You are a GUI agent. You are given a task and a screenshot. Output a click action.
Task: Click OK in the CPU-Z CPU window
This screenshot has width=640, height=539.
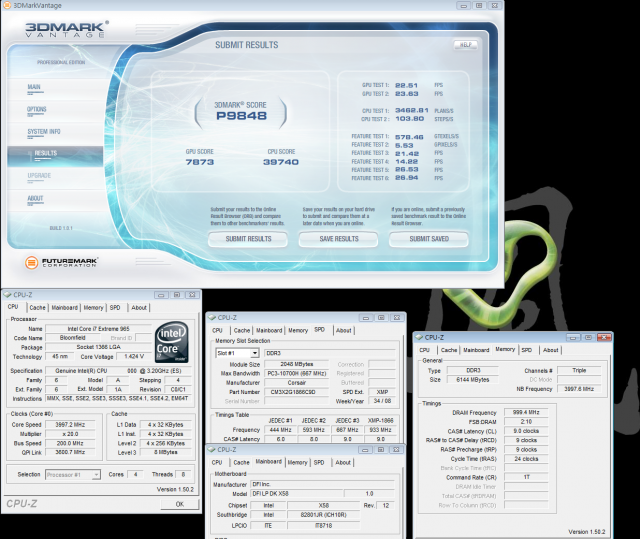click(180, 504)
